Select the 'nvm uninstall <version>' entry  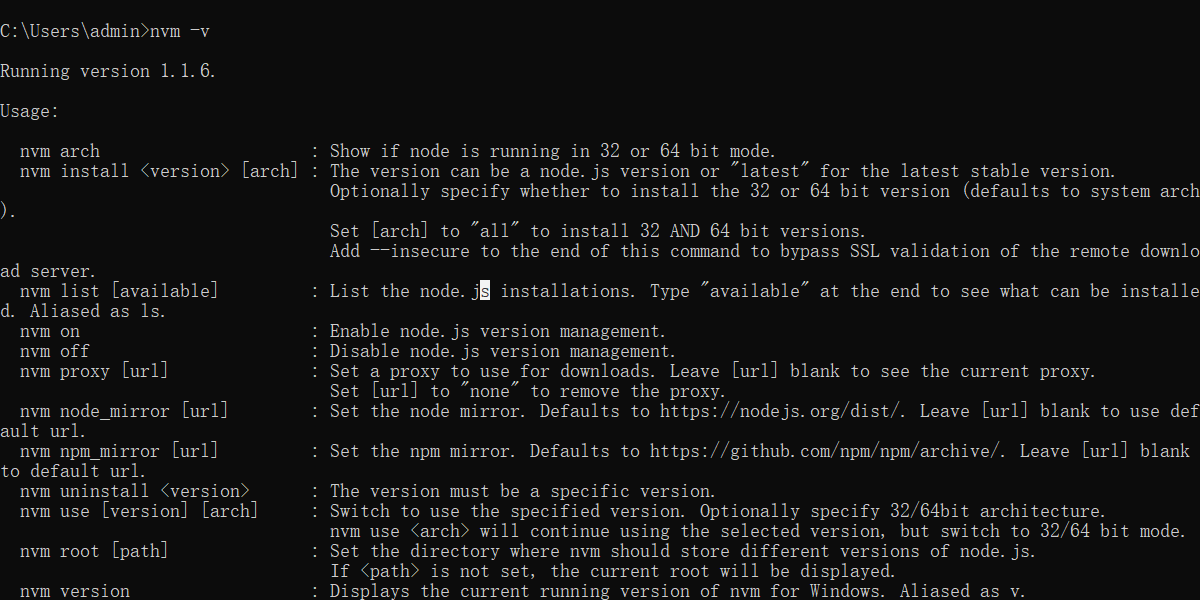pos(135,490)
